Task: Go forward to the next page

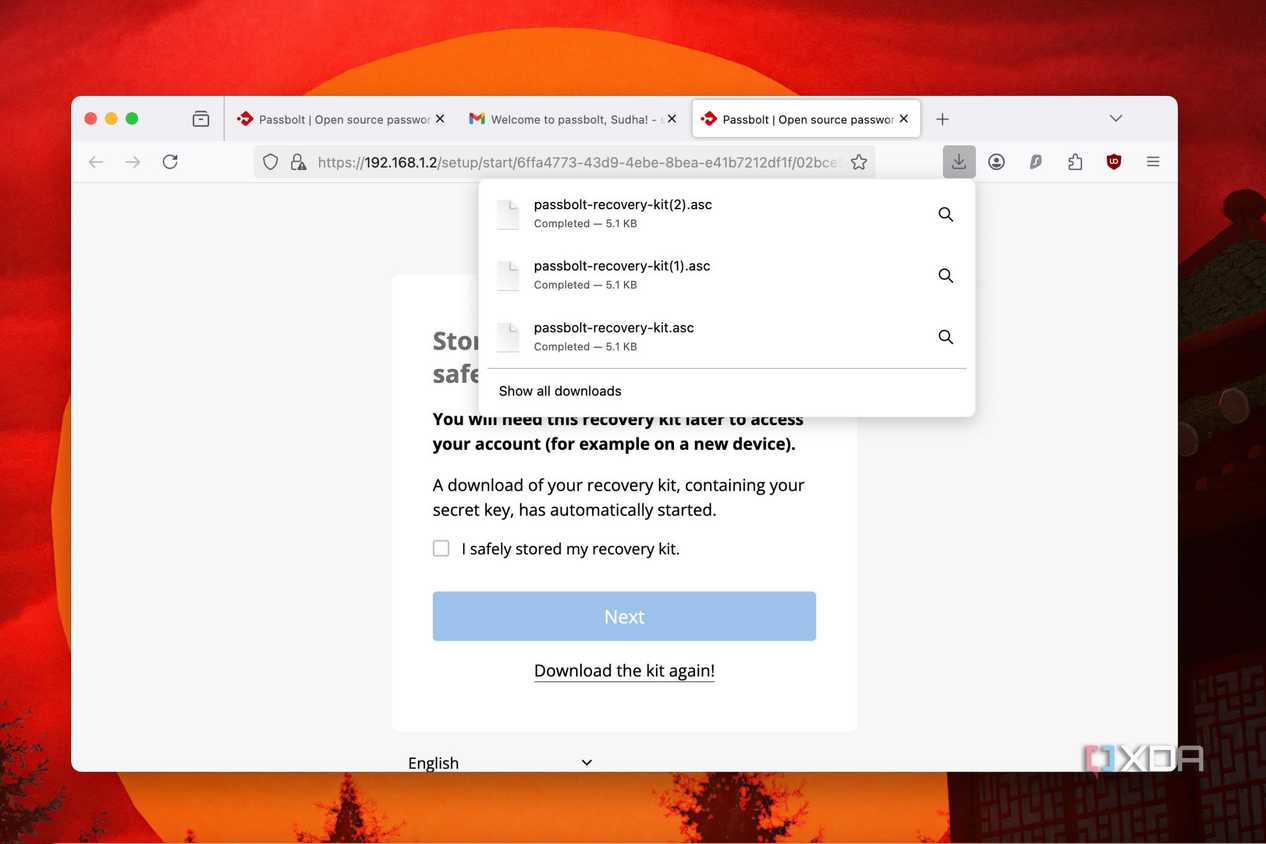Action: [133, 162]
